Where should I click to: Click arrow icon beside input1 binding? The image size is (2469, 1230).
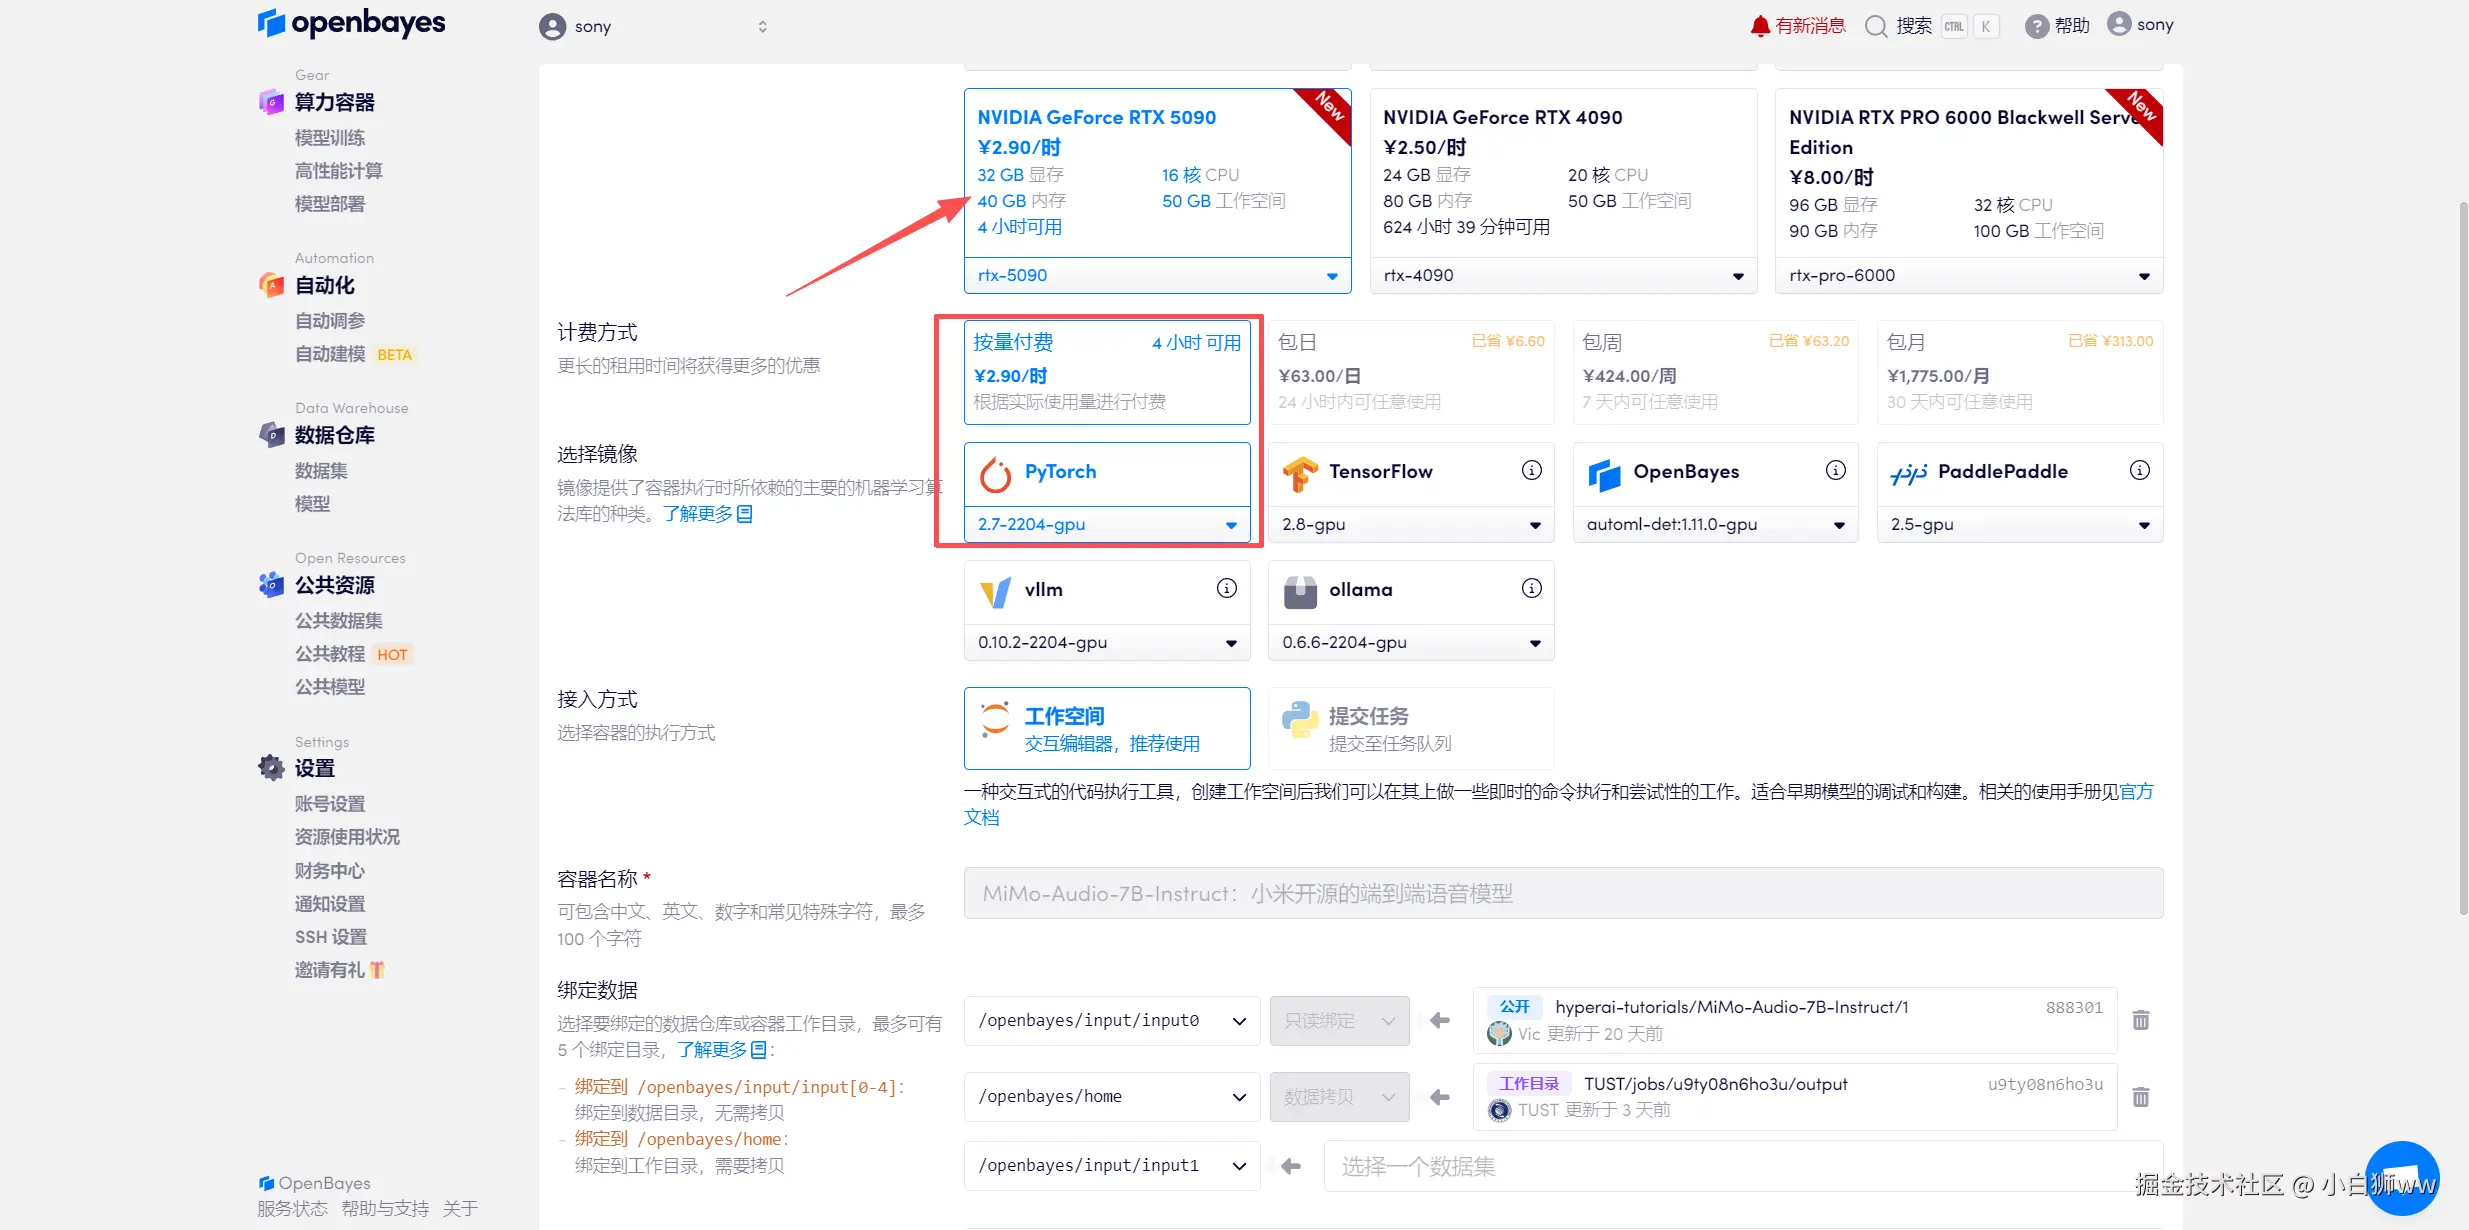pyautogui.click(x=1291, y=1166)
